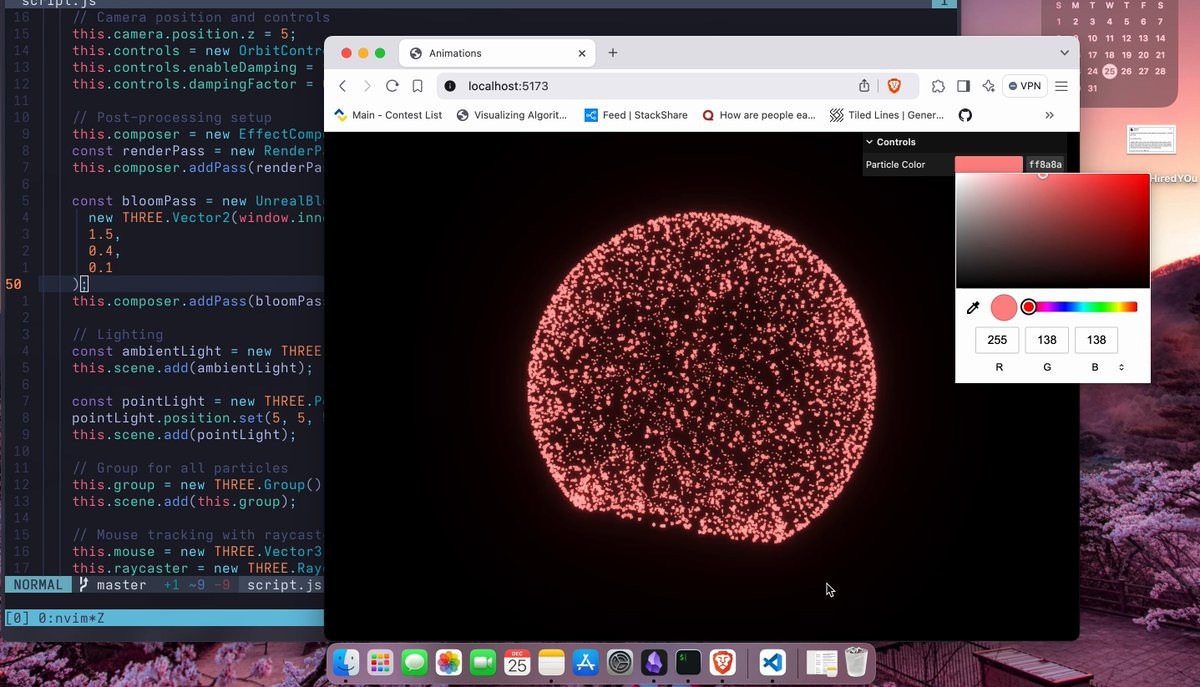Open the Brave VPN button
Image resolution: width=1200 pixels, height=687 pixels.
pyautogui.click(x=1024, y=86)
